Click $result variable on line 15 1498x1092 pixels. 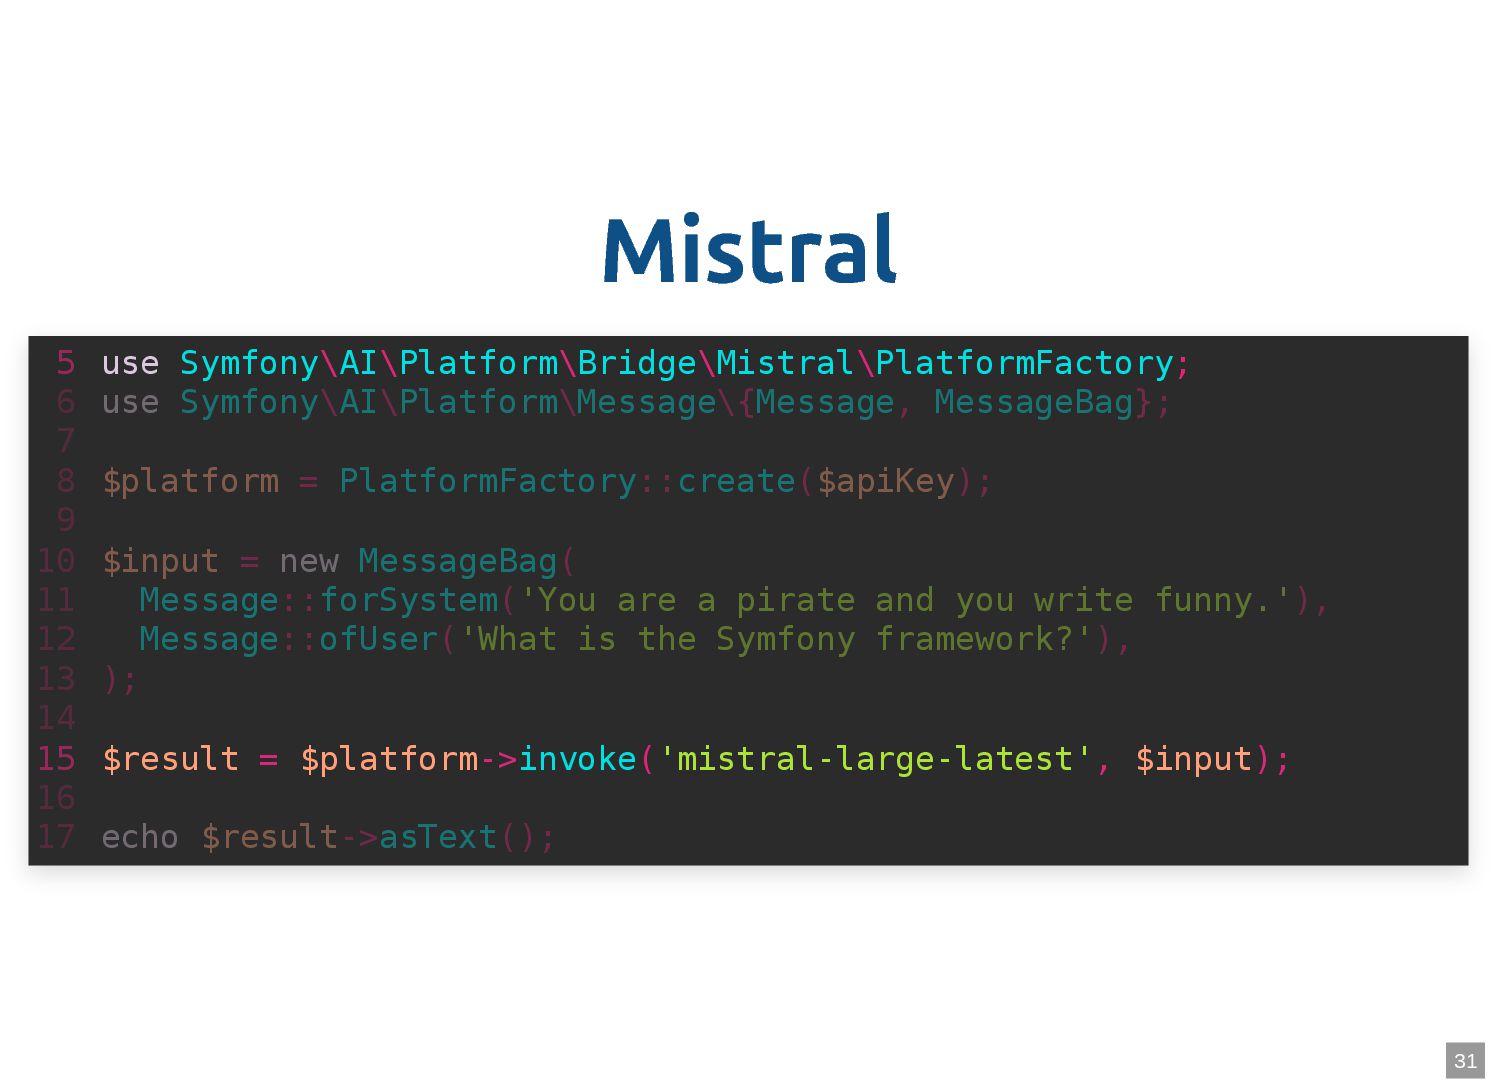[x=170, y=759]
